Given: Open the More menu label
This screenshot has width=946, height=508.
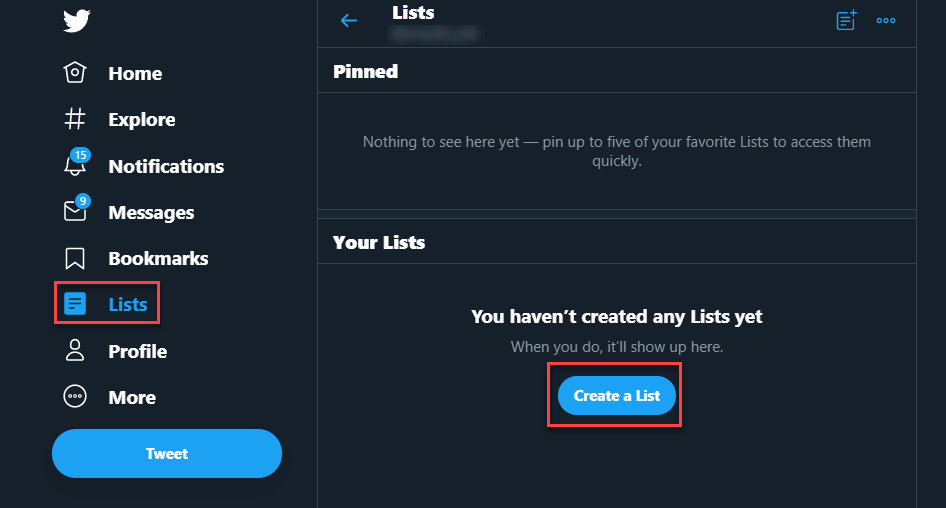Looking at the screenshot, I should click(132, 397).
